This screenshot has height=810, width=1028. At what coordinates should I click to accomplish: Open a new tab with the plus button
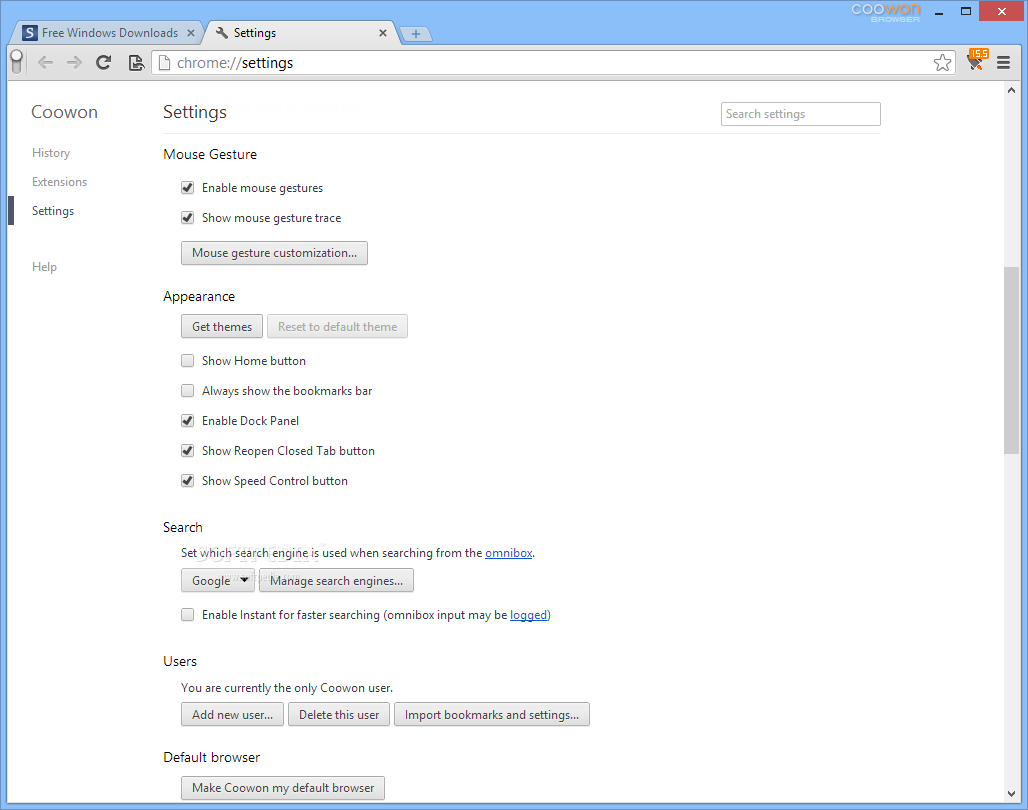point(416,33)
